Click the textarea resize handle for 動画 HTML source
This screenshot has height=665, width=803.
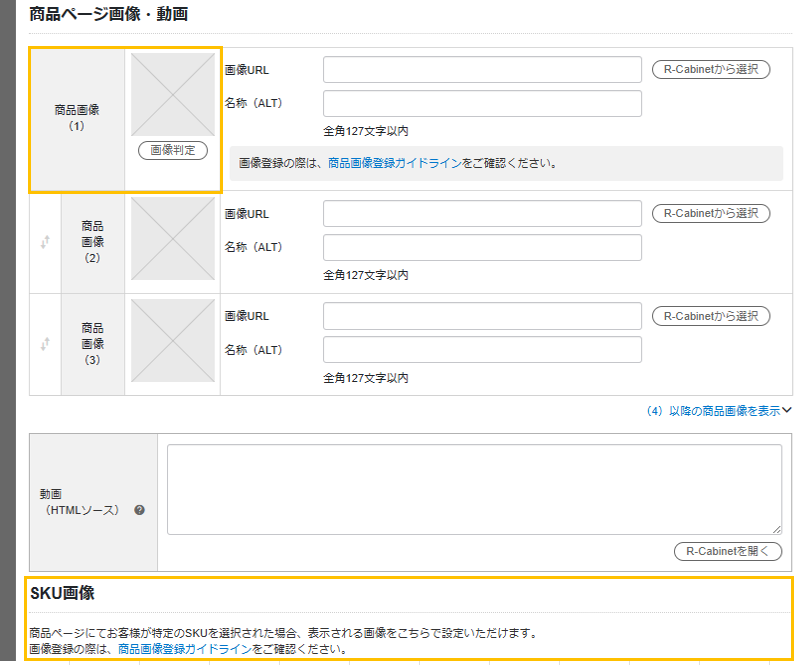778,529
